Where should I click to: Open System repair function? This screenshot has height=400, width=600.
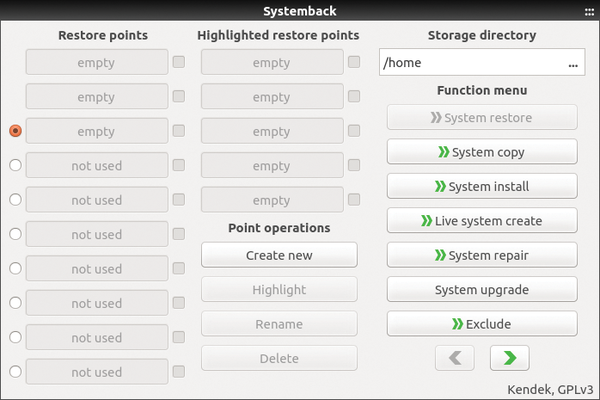point(482,255)
